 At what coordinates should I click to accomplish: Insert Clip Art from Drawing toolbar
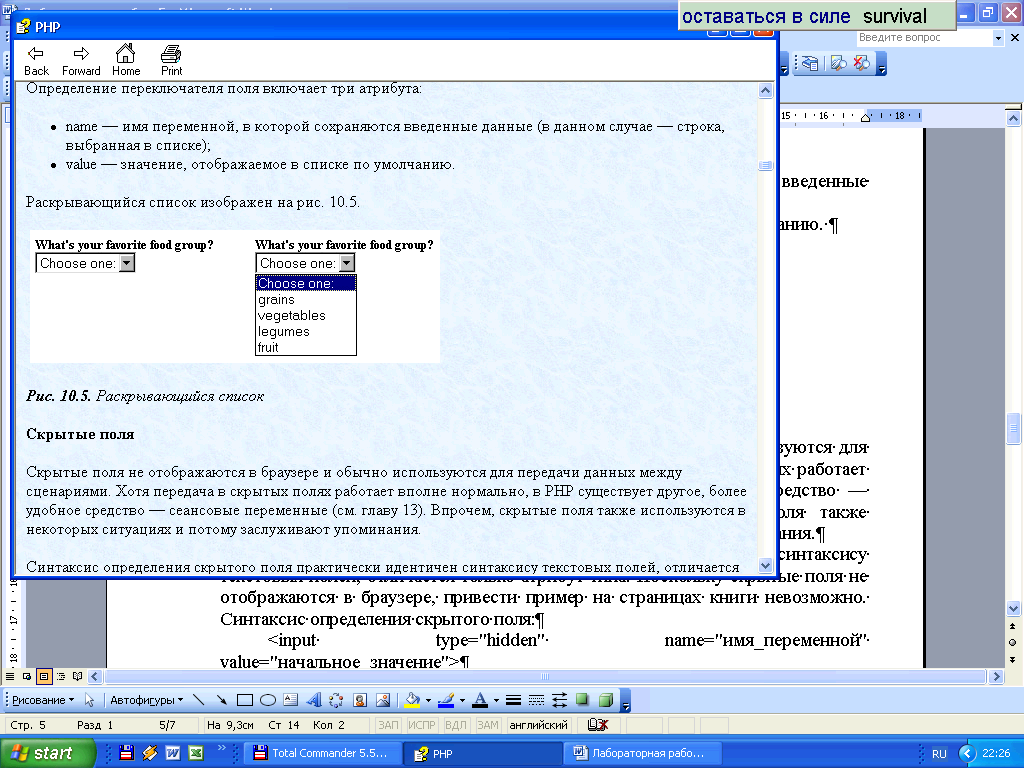click(359, 700)
